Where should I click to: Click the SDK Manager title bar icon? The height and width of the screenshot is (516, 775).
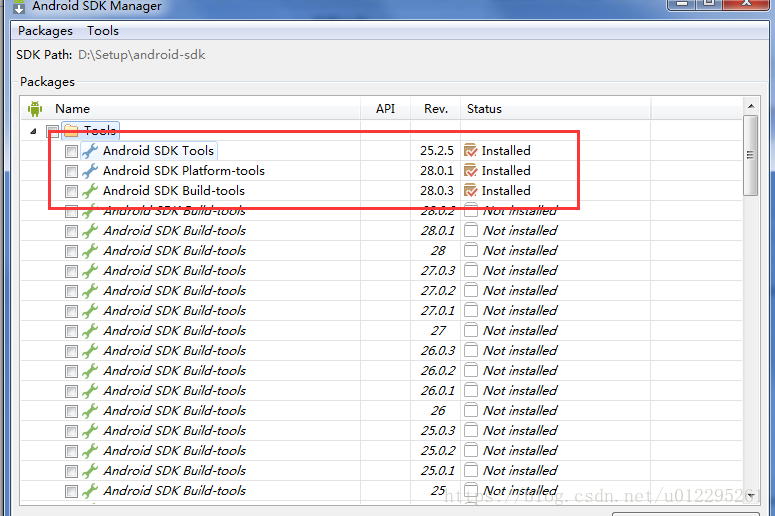tap(19, 7)
